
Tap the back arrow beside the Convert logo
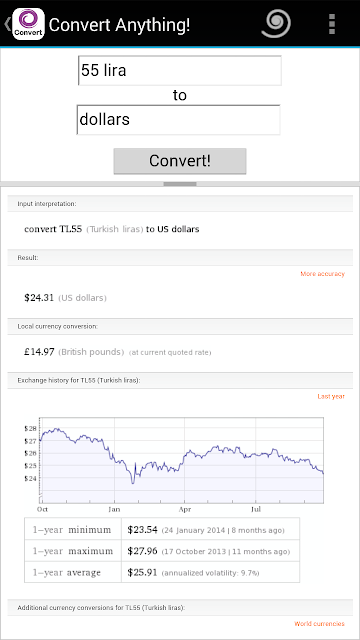point(7,24)
